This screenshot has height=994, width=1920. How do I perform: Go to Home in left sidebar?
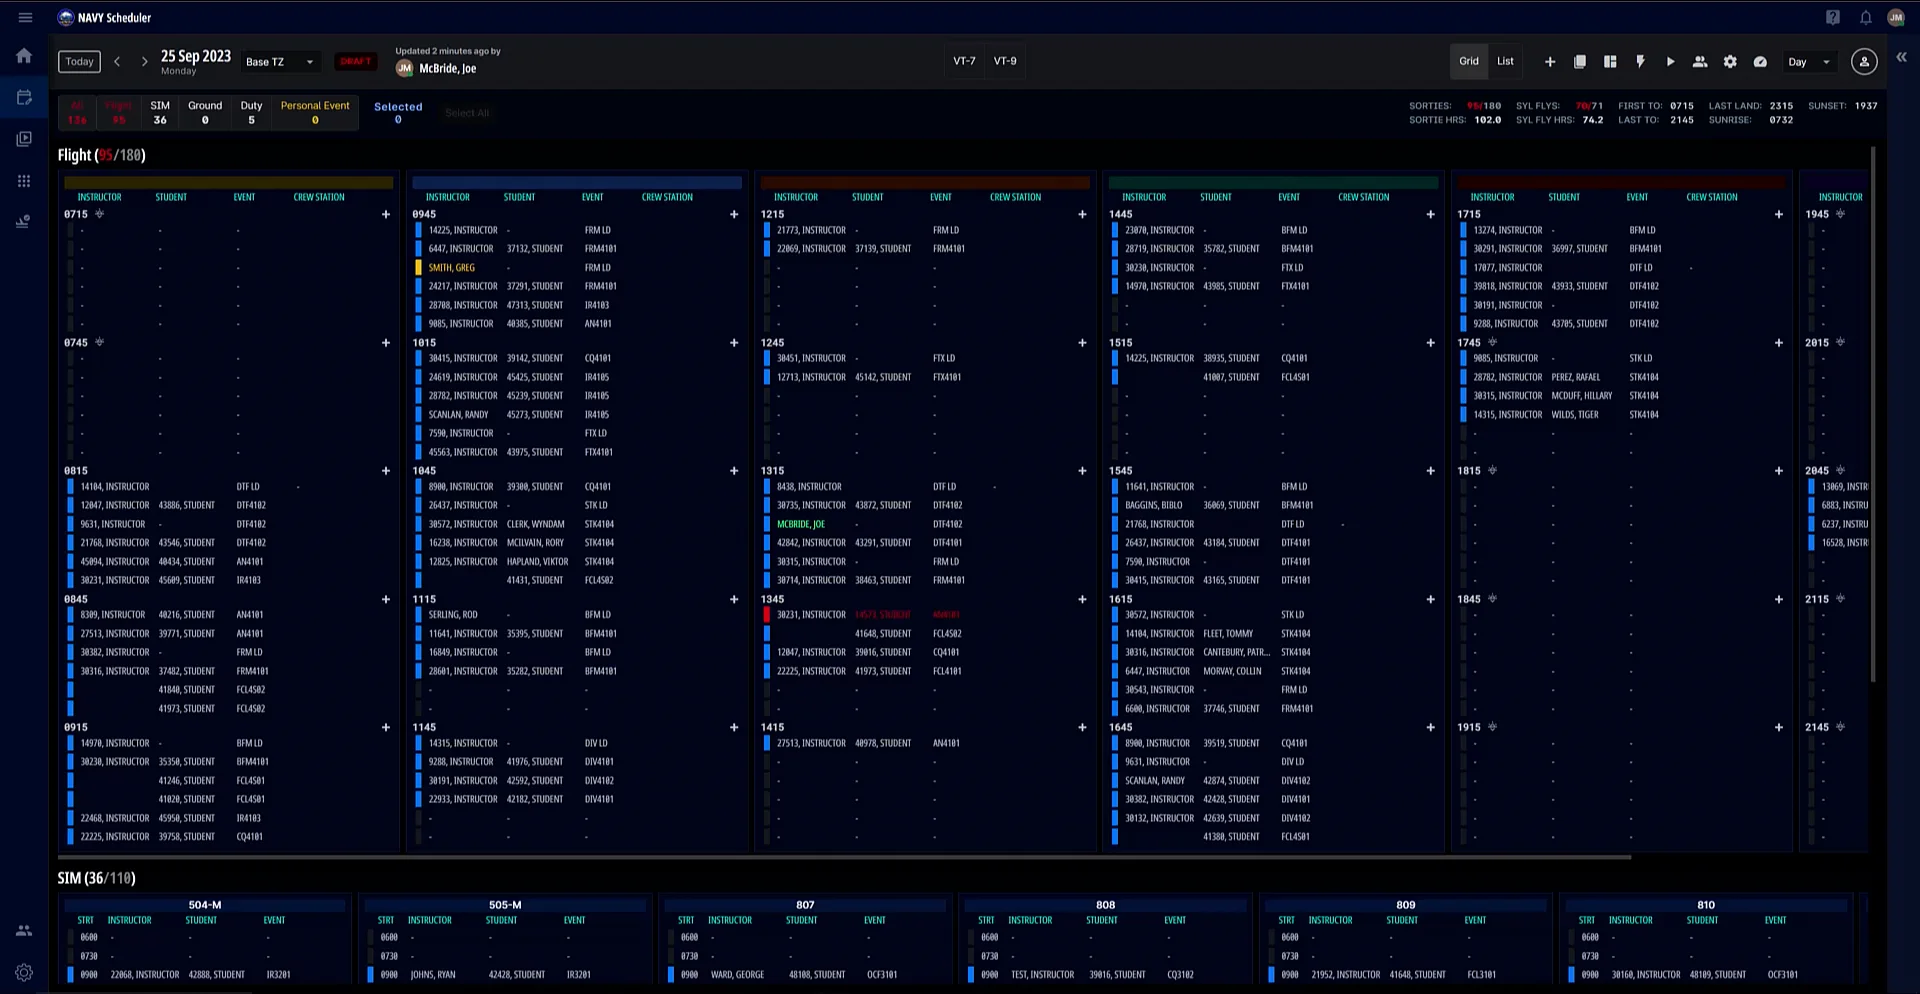tap(24, 56)
